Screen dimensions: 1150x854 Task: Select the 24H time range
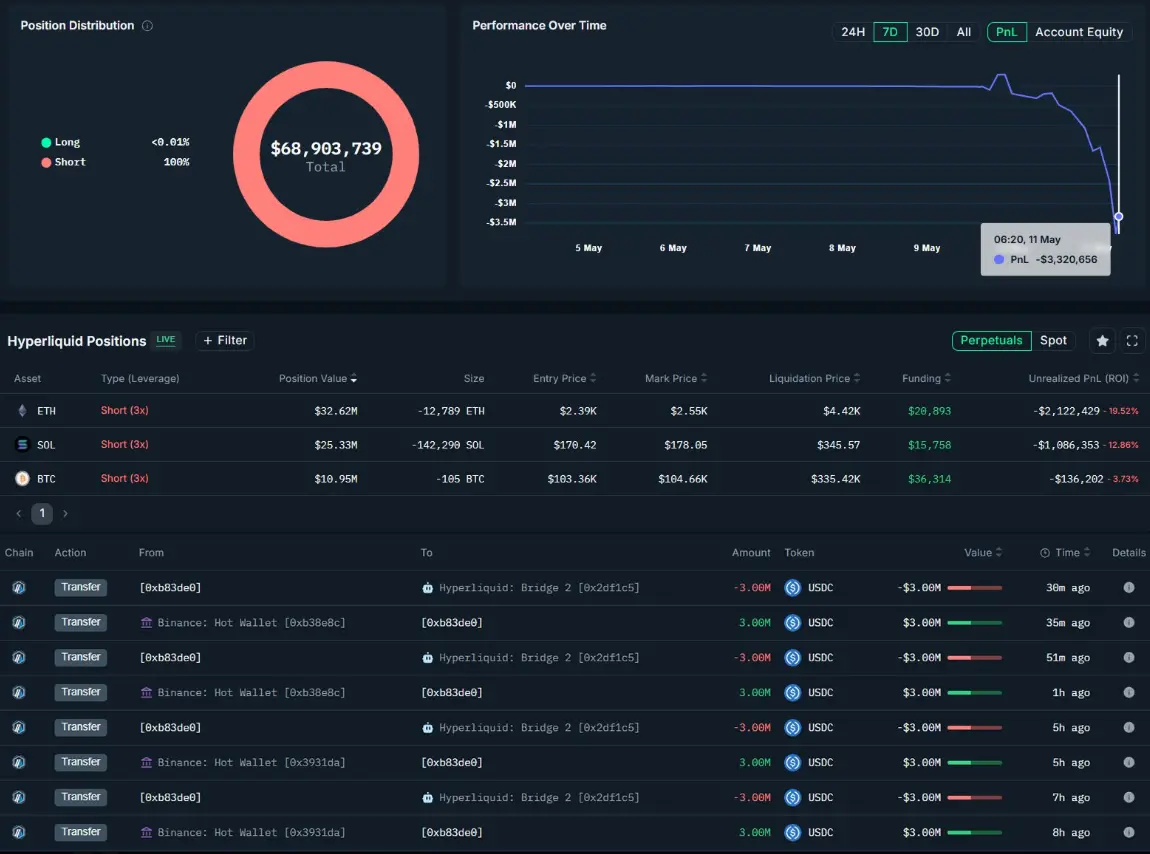(852, 32)
